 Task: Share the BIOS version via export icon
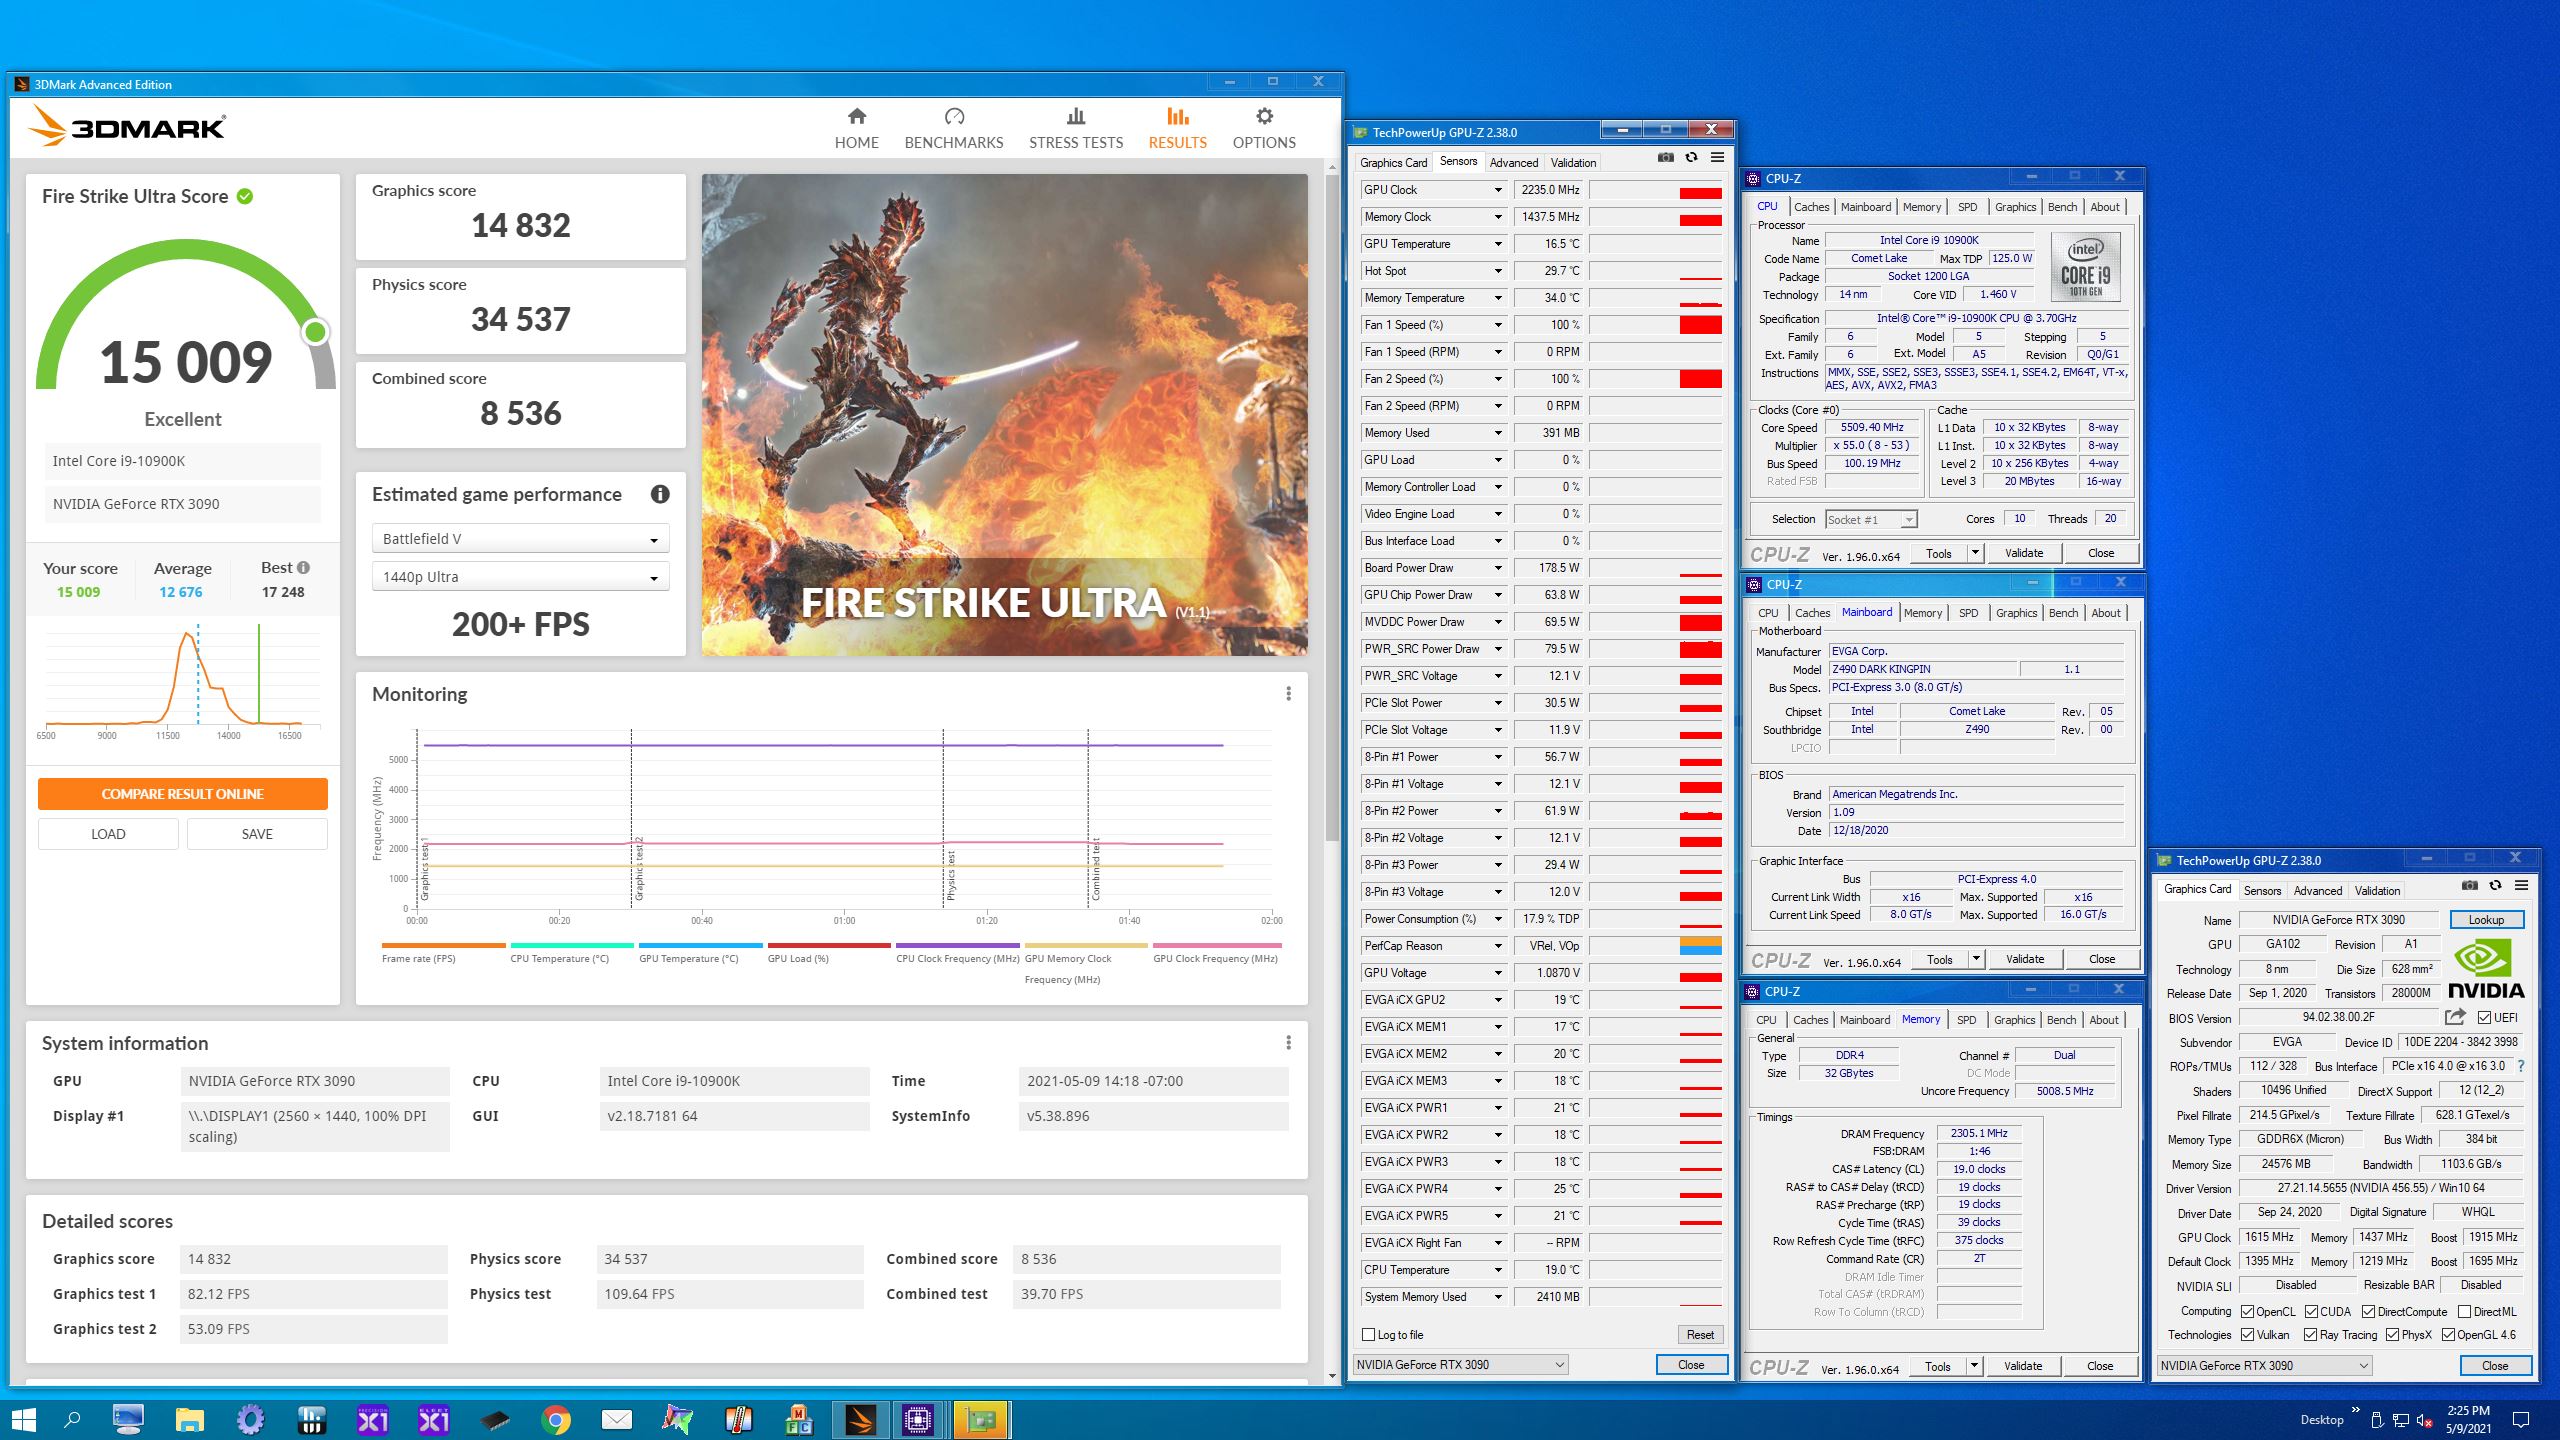(x=2455, y=1017)
